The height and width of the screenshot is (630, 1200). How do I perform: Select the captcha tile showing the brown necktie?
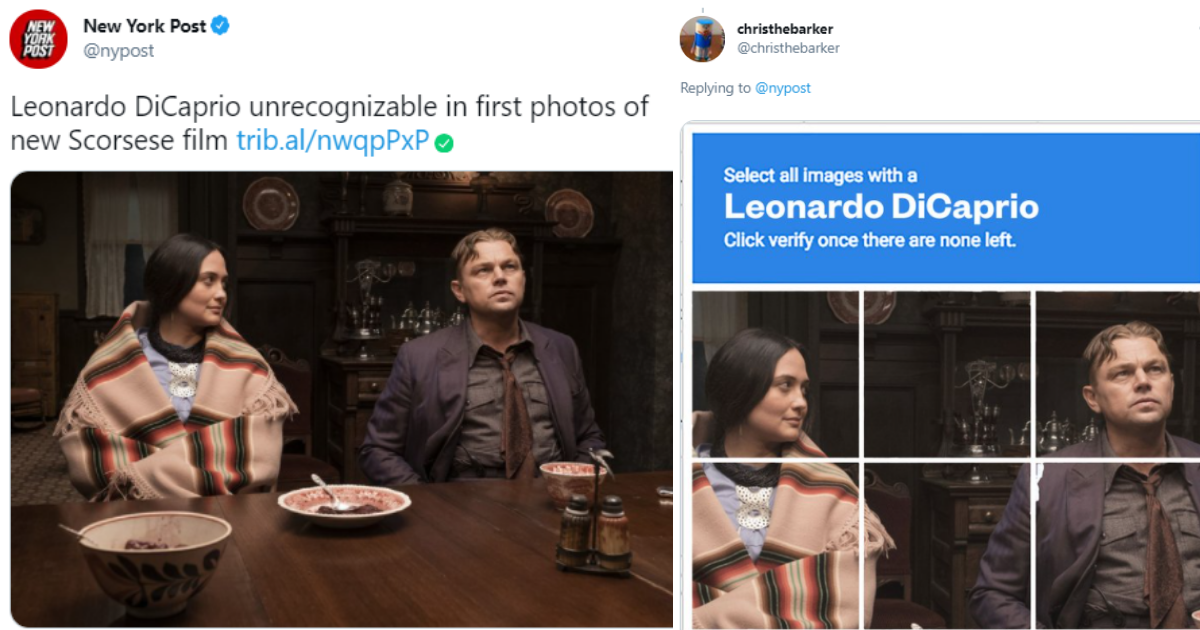(1117, 545)
